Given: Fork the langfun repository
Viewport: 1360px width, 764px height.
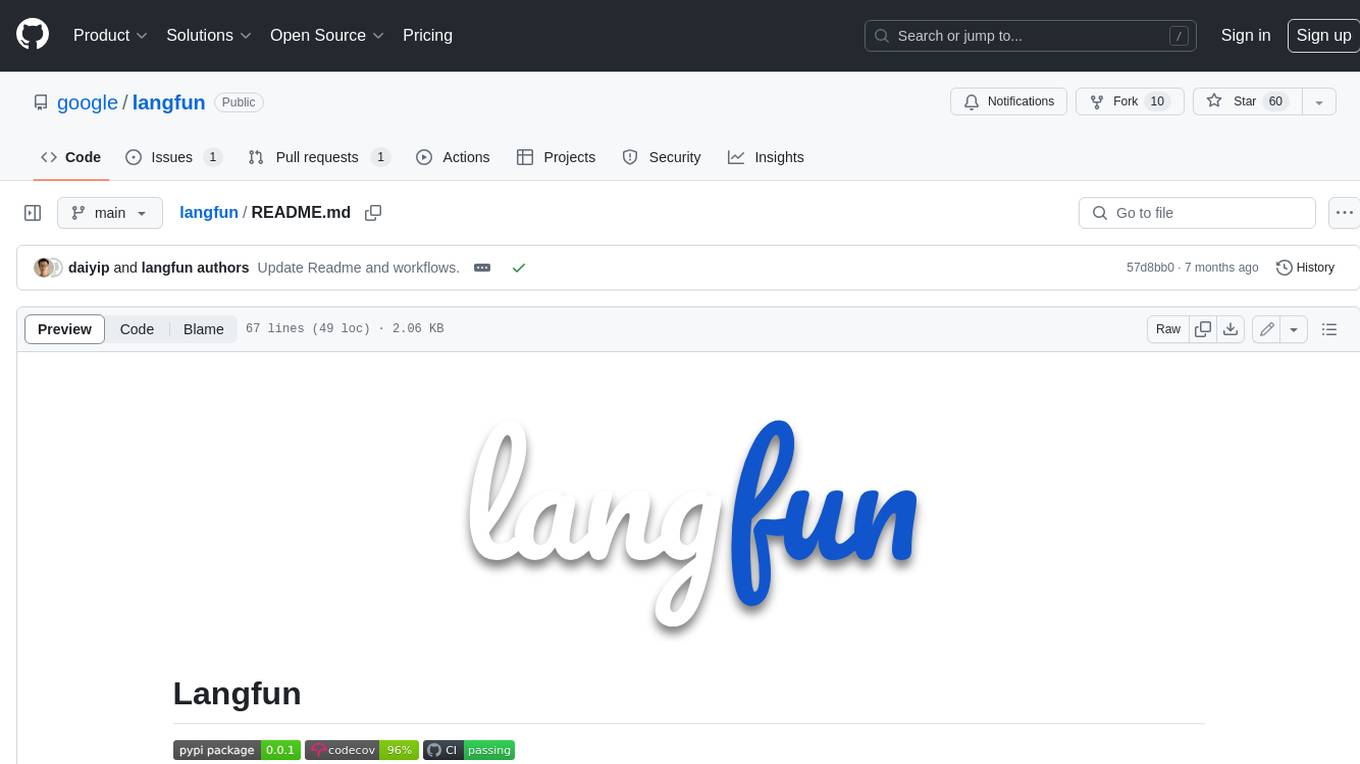Looking at the screenshot, I should (1129, 102).
